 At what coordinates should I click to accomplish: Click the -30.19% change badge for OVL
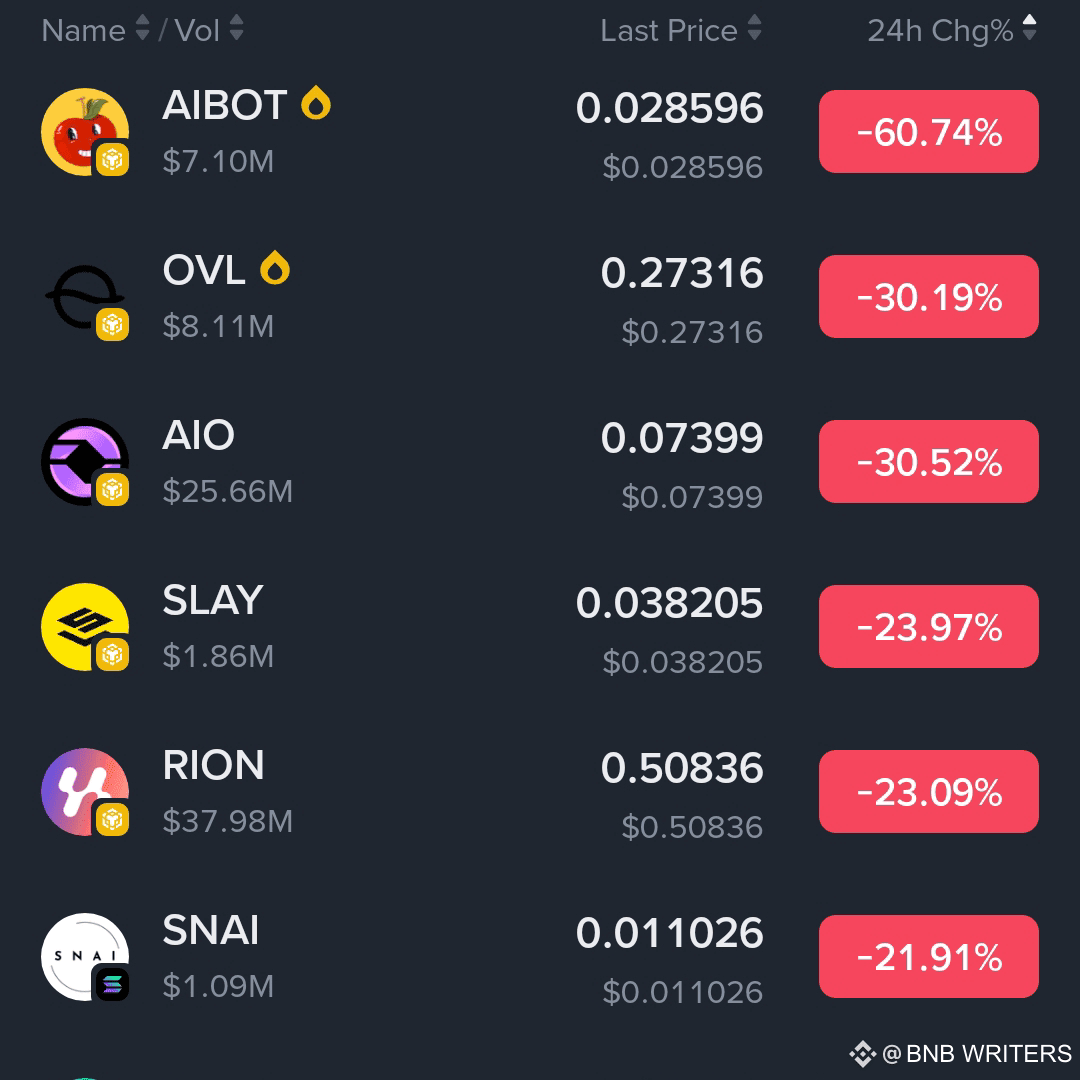[x=928, y=296]
